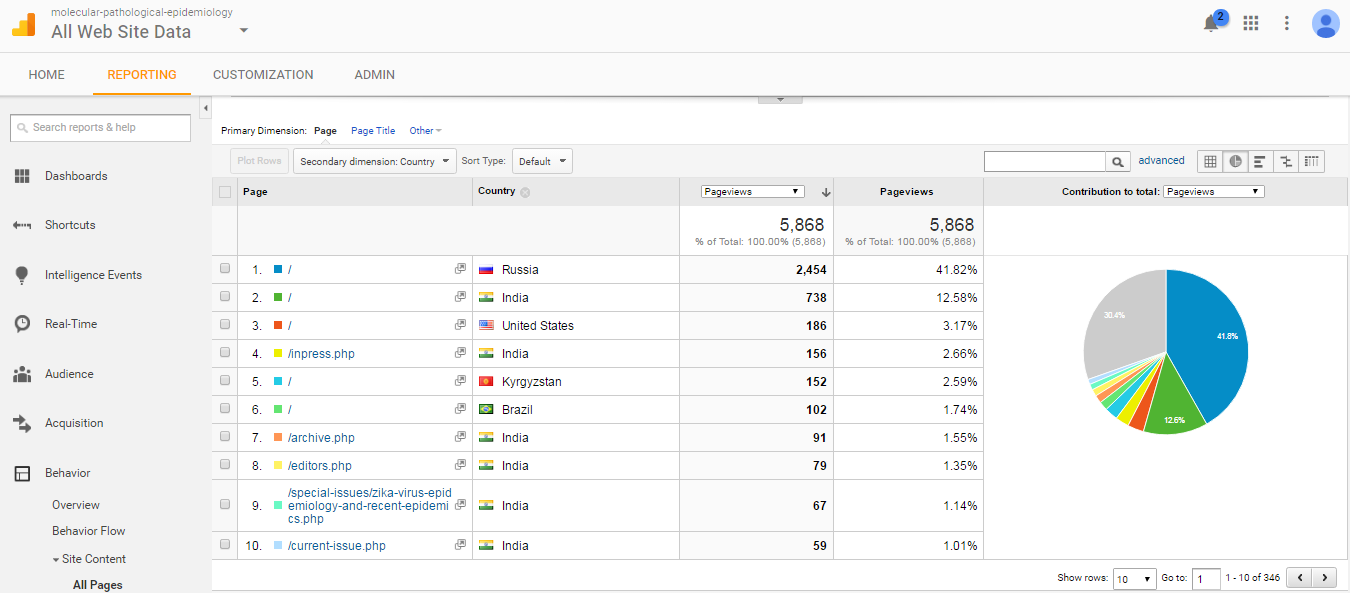Open /inpress.php in new window icon
This screenshot has width=1350, height=593.
click(460, 353)
